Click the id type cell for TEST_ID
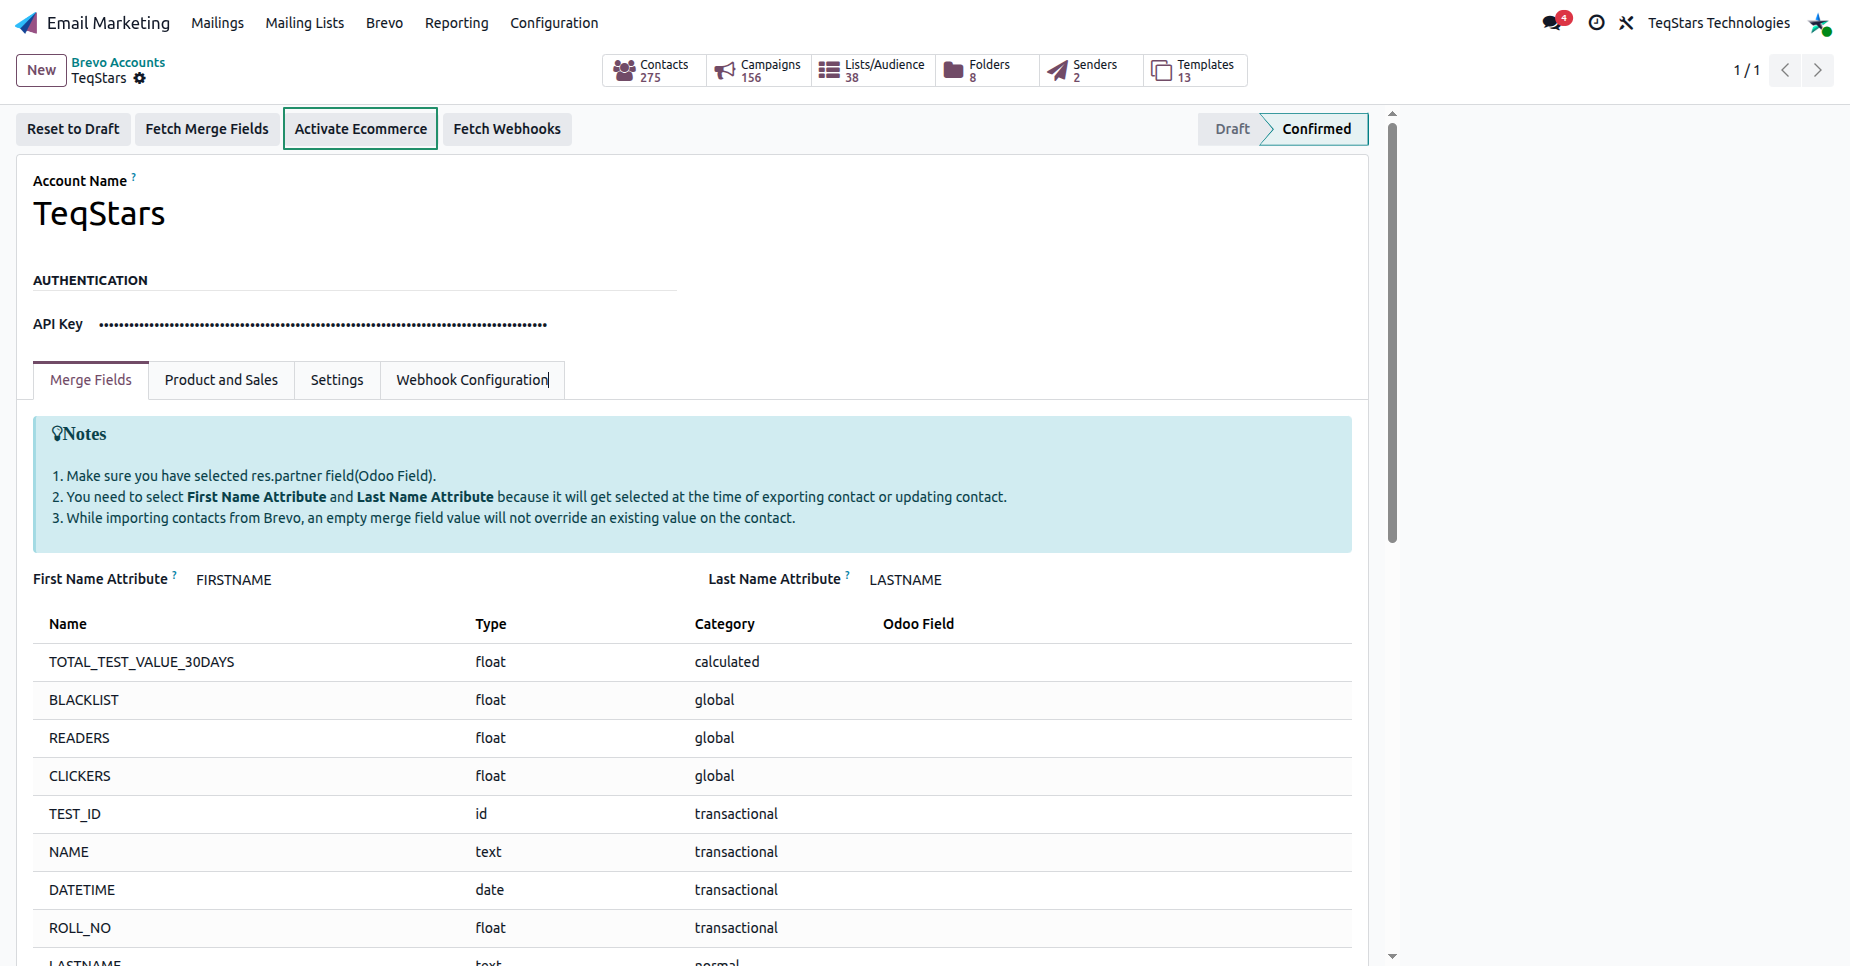The image size is (1850, 966). pyautogui.click(x=481, y=814)
